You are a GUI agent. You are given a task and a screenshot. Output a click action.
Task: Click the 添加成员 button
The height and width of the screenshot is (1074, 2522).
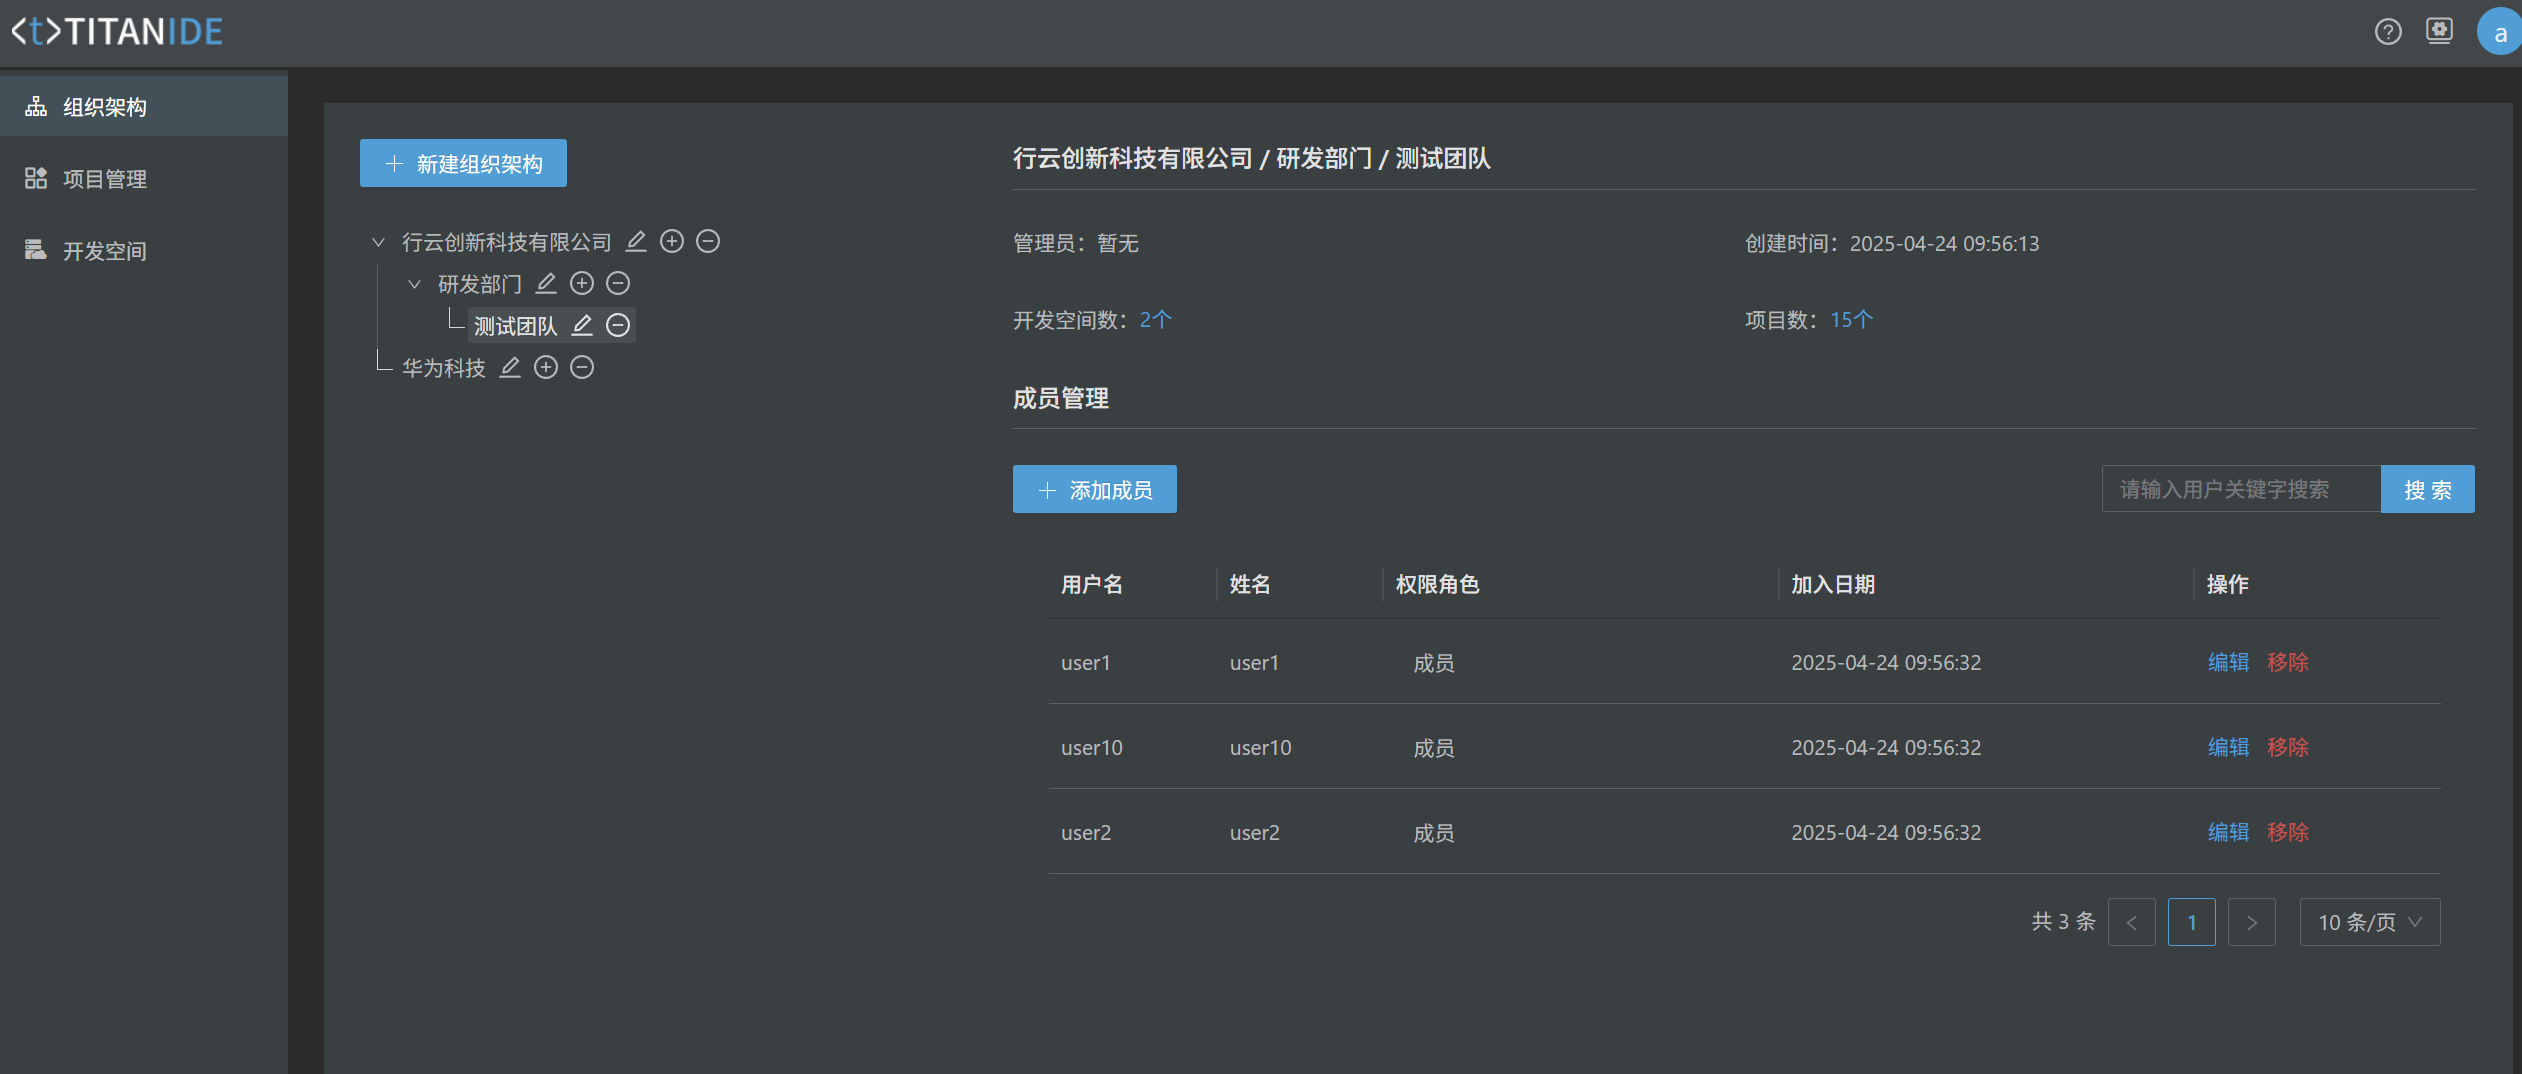1094,489
